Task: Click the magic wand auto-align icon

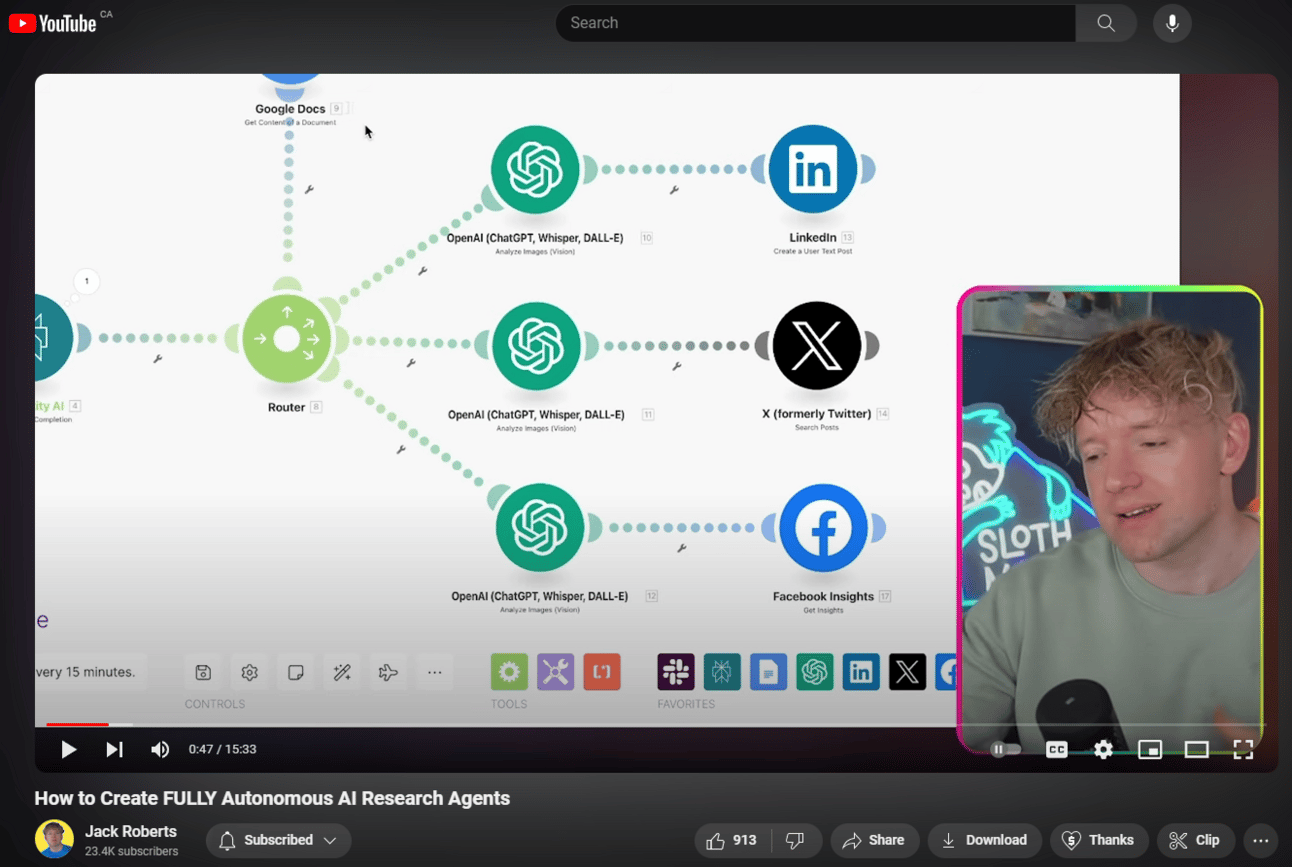Action: [342, 673]
